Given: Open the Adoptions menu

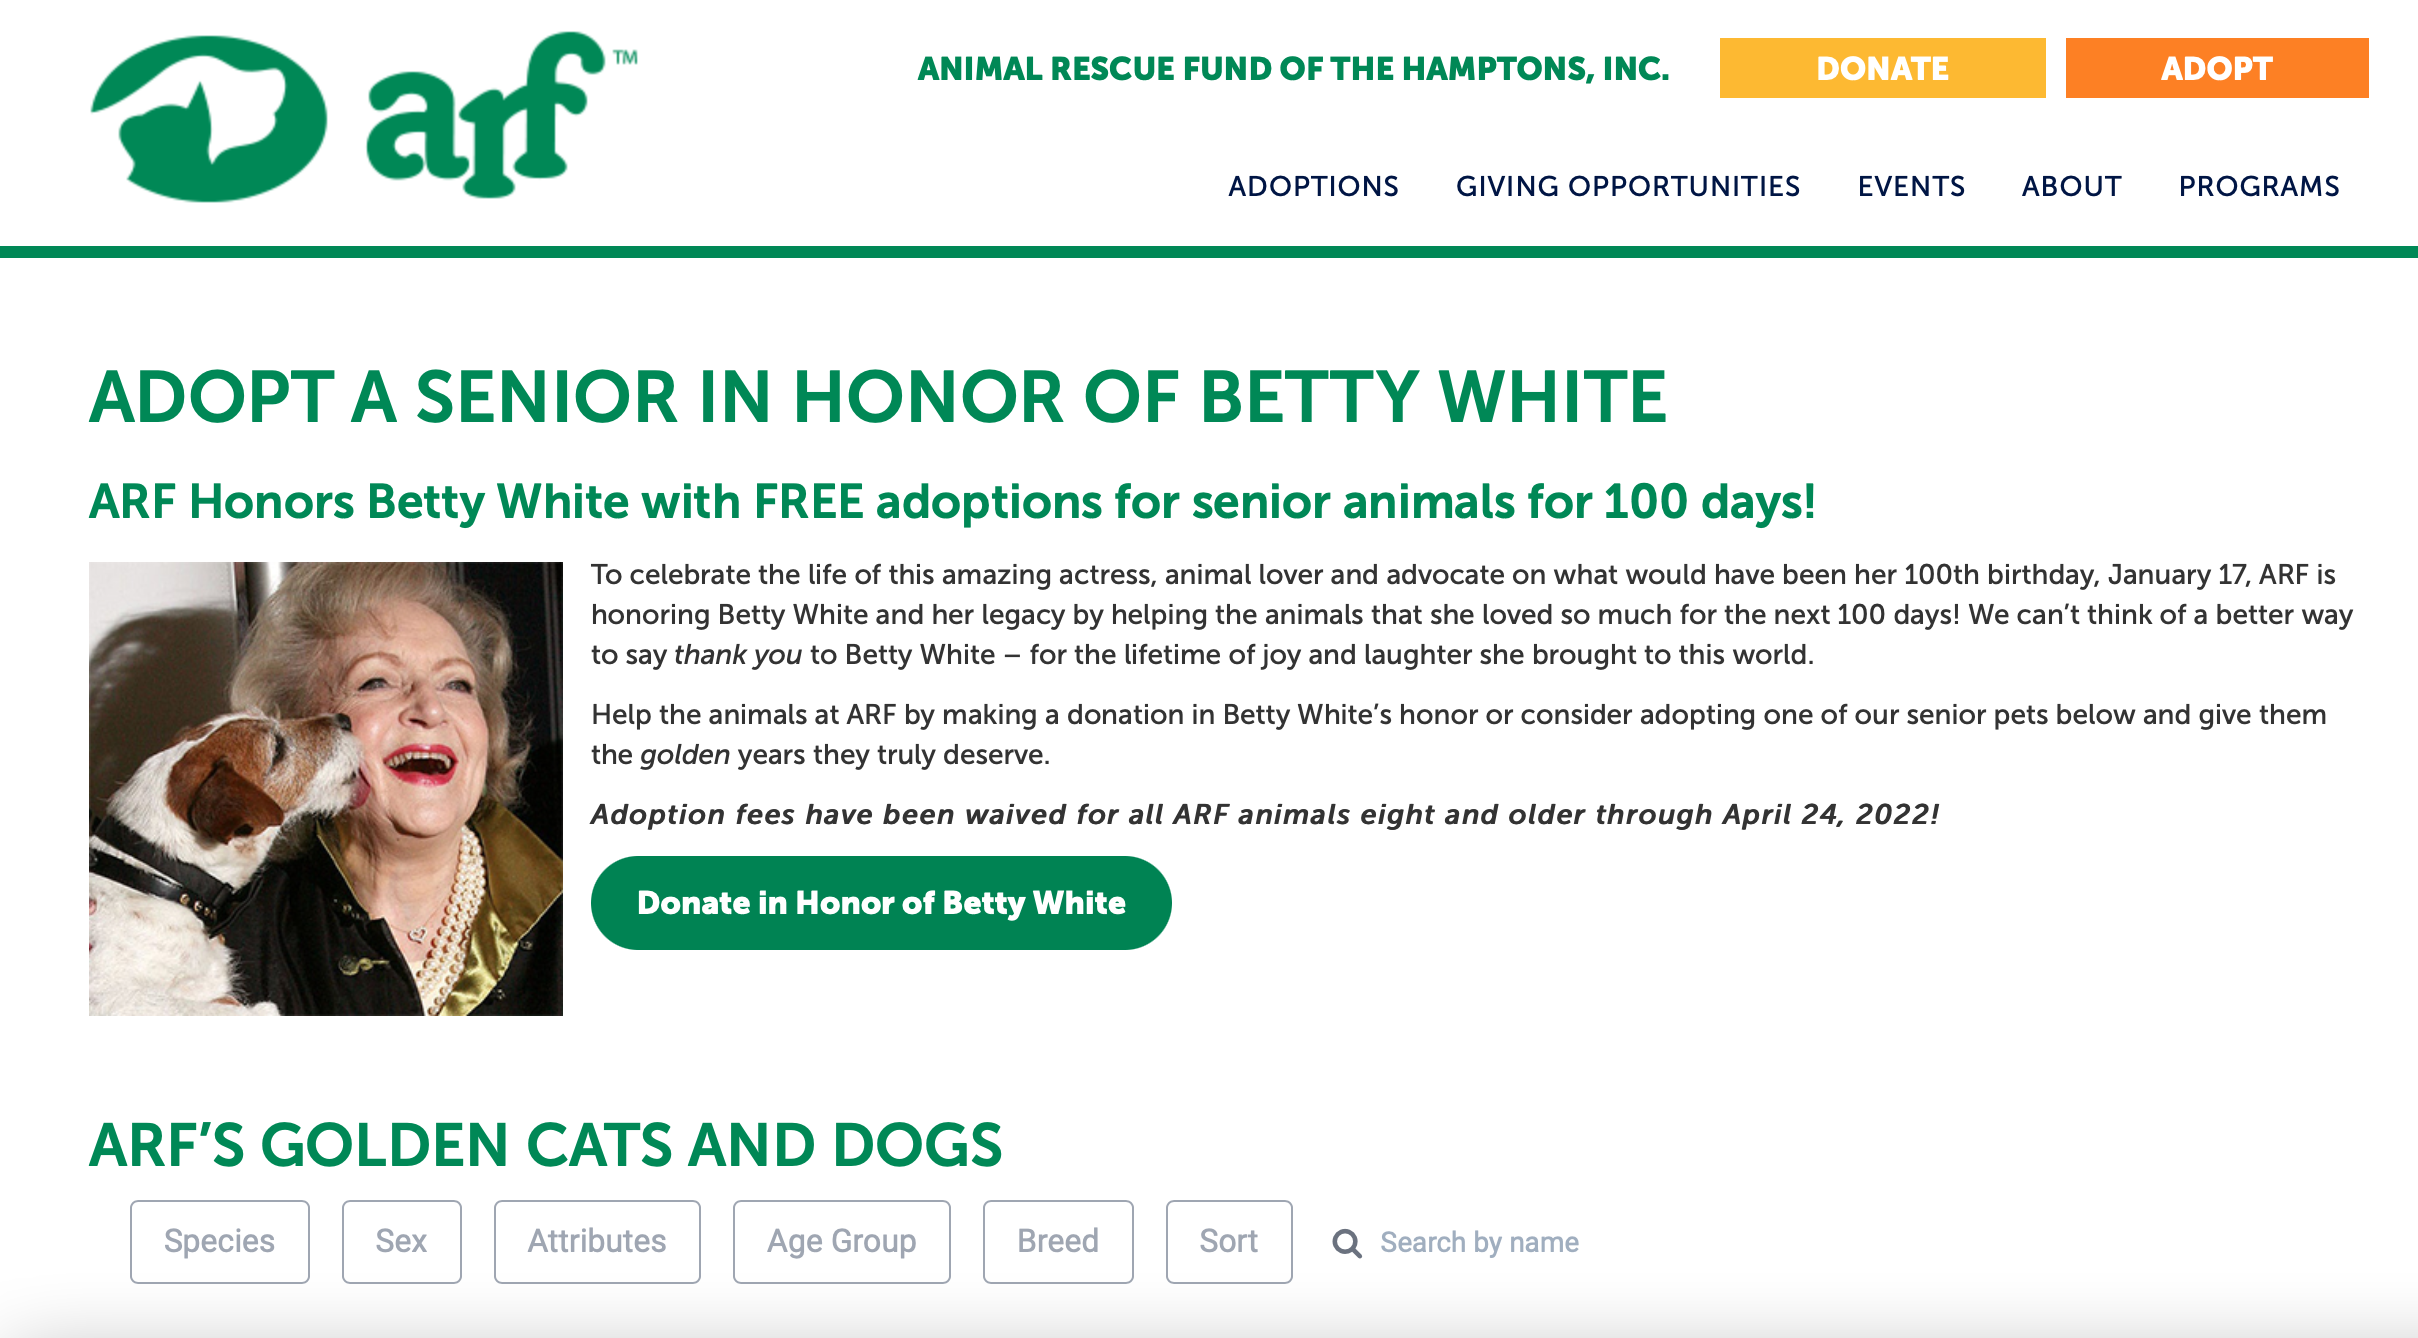Looking at the screenshot, I should (x=1313, y=186).
